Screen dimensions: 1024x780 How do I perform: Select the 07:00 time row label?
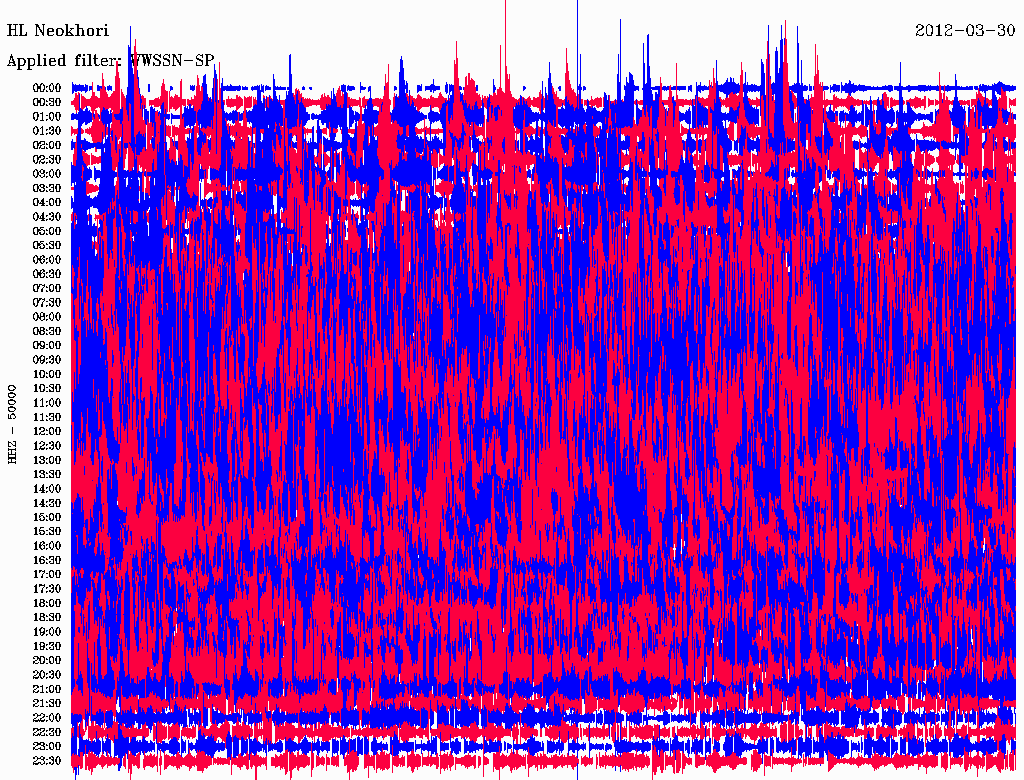point(47,288)
